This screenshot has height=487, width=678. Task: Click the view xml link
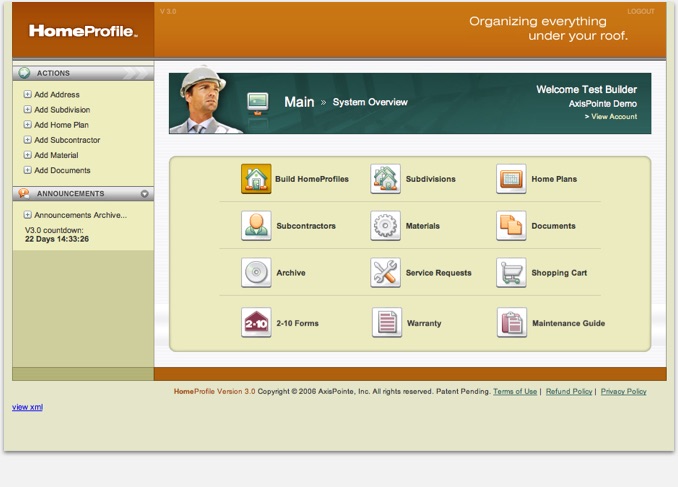pos(27,407)
